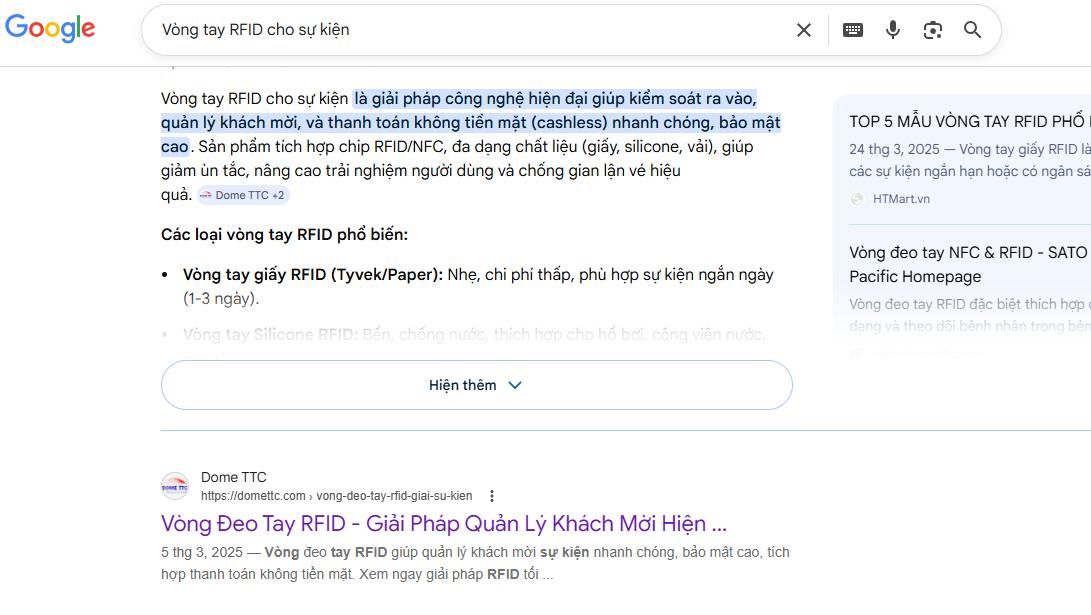Screen dimensions: 1091x615
Task: Select the Dome TTC result favicon
Action: click(175, 485)
